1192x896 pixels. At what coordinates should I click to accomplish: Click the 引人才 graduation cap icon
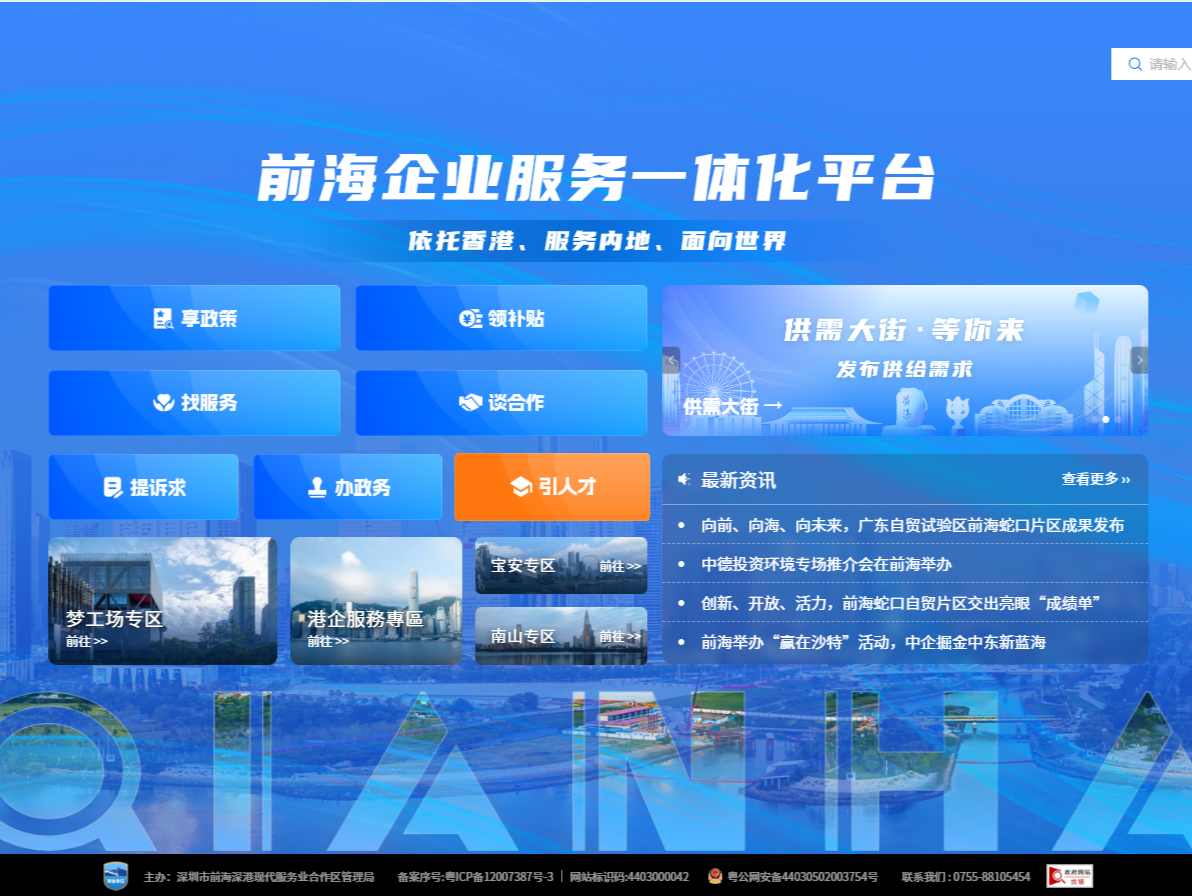(x=521, y=486)
